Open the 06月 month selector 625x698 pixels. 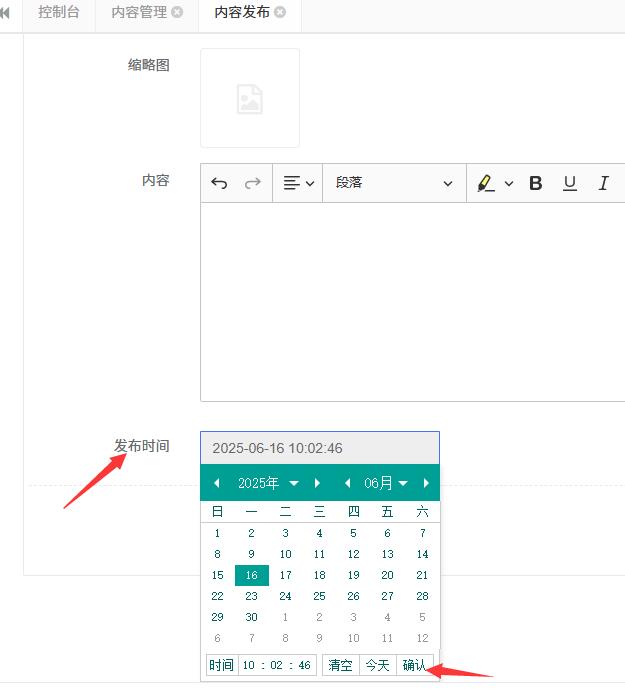(385, 483)
